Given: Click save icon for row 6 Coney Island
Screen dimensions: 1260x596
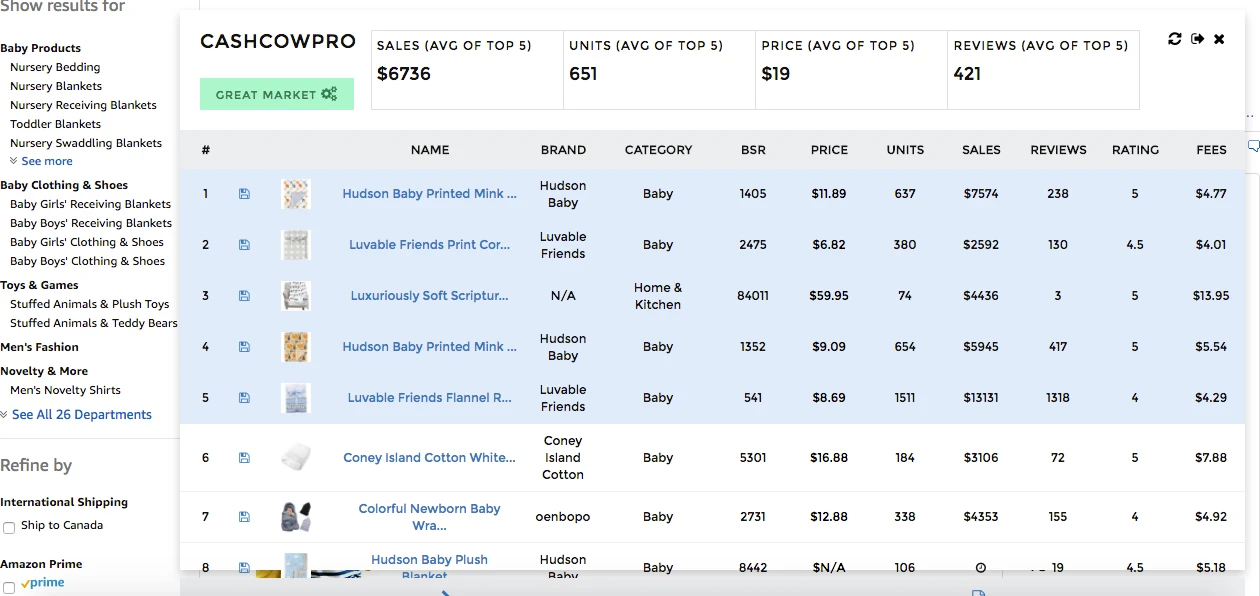Looking at the screenshot, I should tap(244, 458).
